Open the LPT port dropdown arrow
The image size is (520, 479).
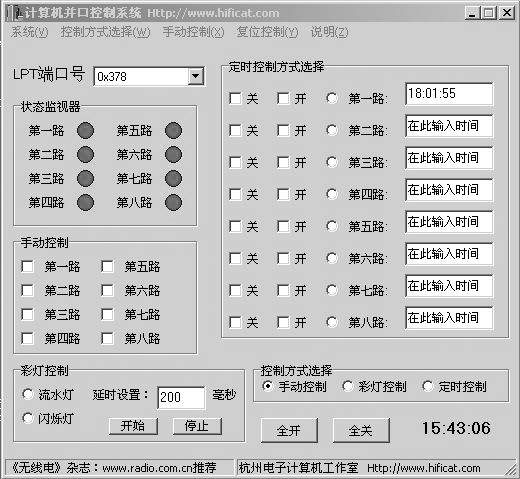pyautogui.click(x=196, y=76)
